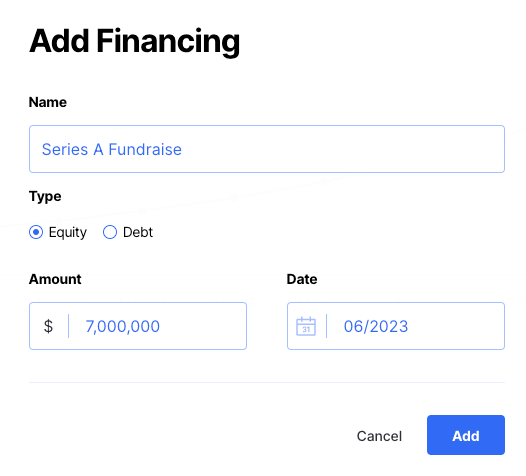Cancel adding the financing
The height and width of the screenshot is (476, 526).
coord(379,436)
